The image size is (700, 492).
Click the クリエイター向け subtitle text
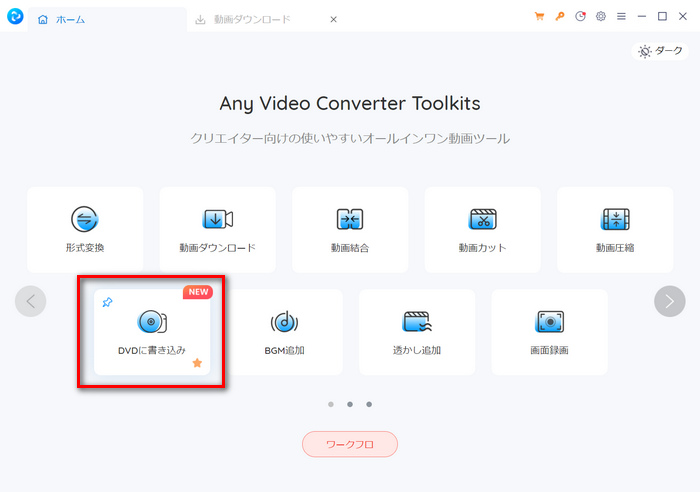[x=350, y=139]
